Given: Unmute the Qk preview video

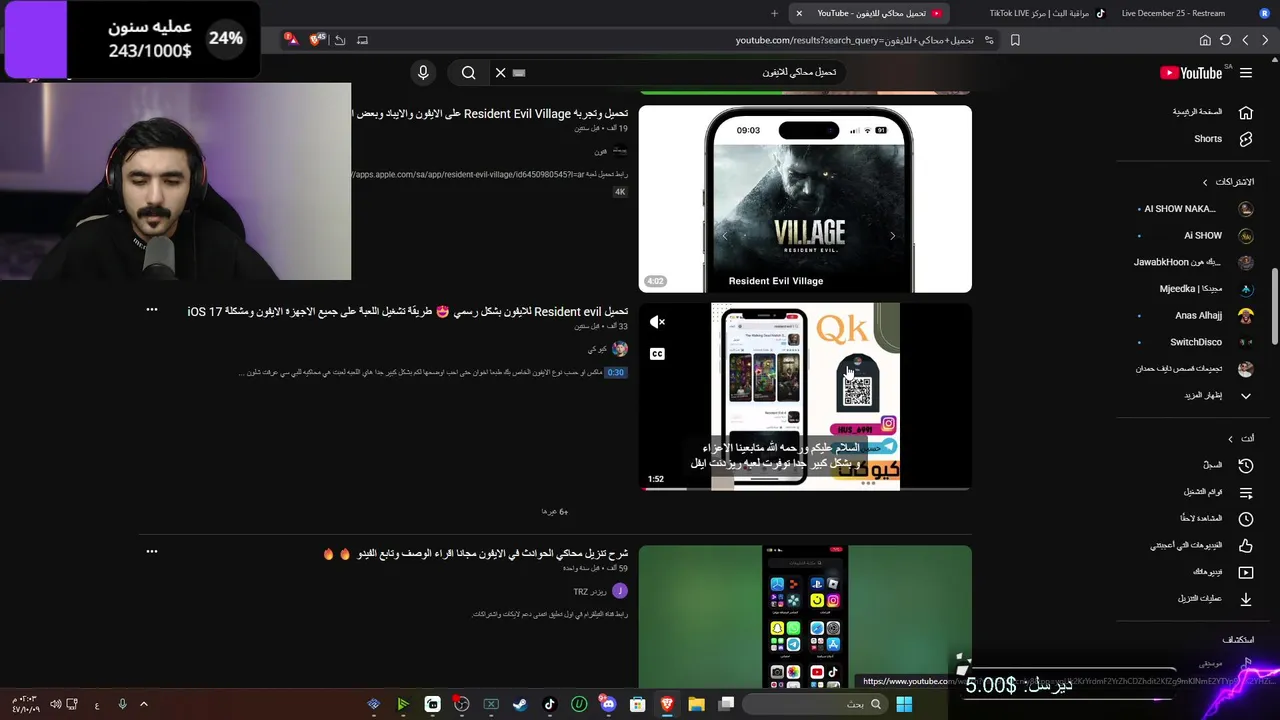Looking at the screenshot, I should click(x=657, y=322).
